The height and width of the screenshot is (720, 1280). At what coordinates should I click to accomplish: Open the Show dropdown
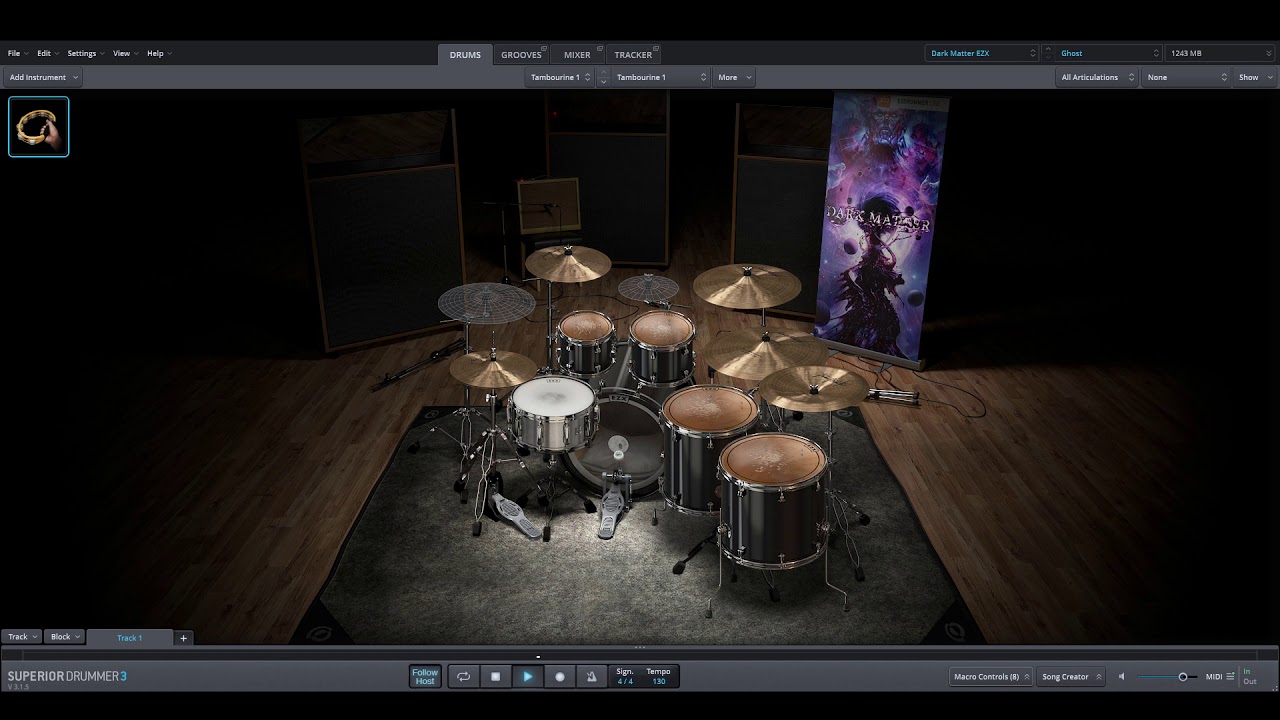[1255, 77]
